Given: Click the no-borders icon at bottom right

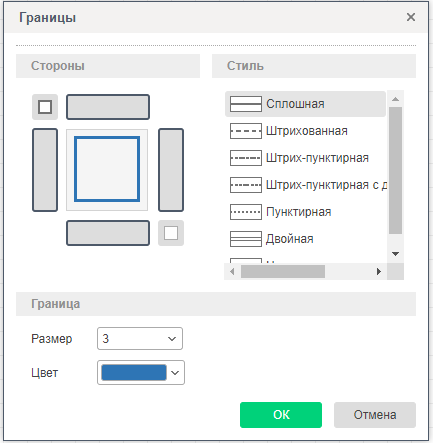Looking at the screenshot, I should click(x=171, y=233).
